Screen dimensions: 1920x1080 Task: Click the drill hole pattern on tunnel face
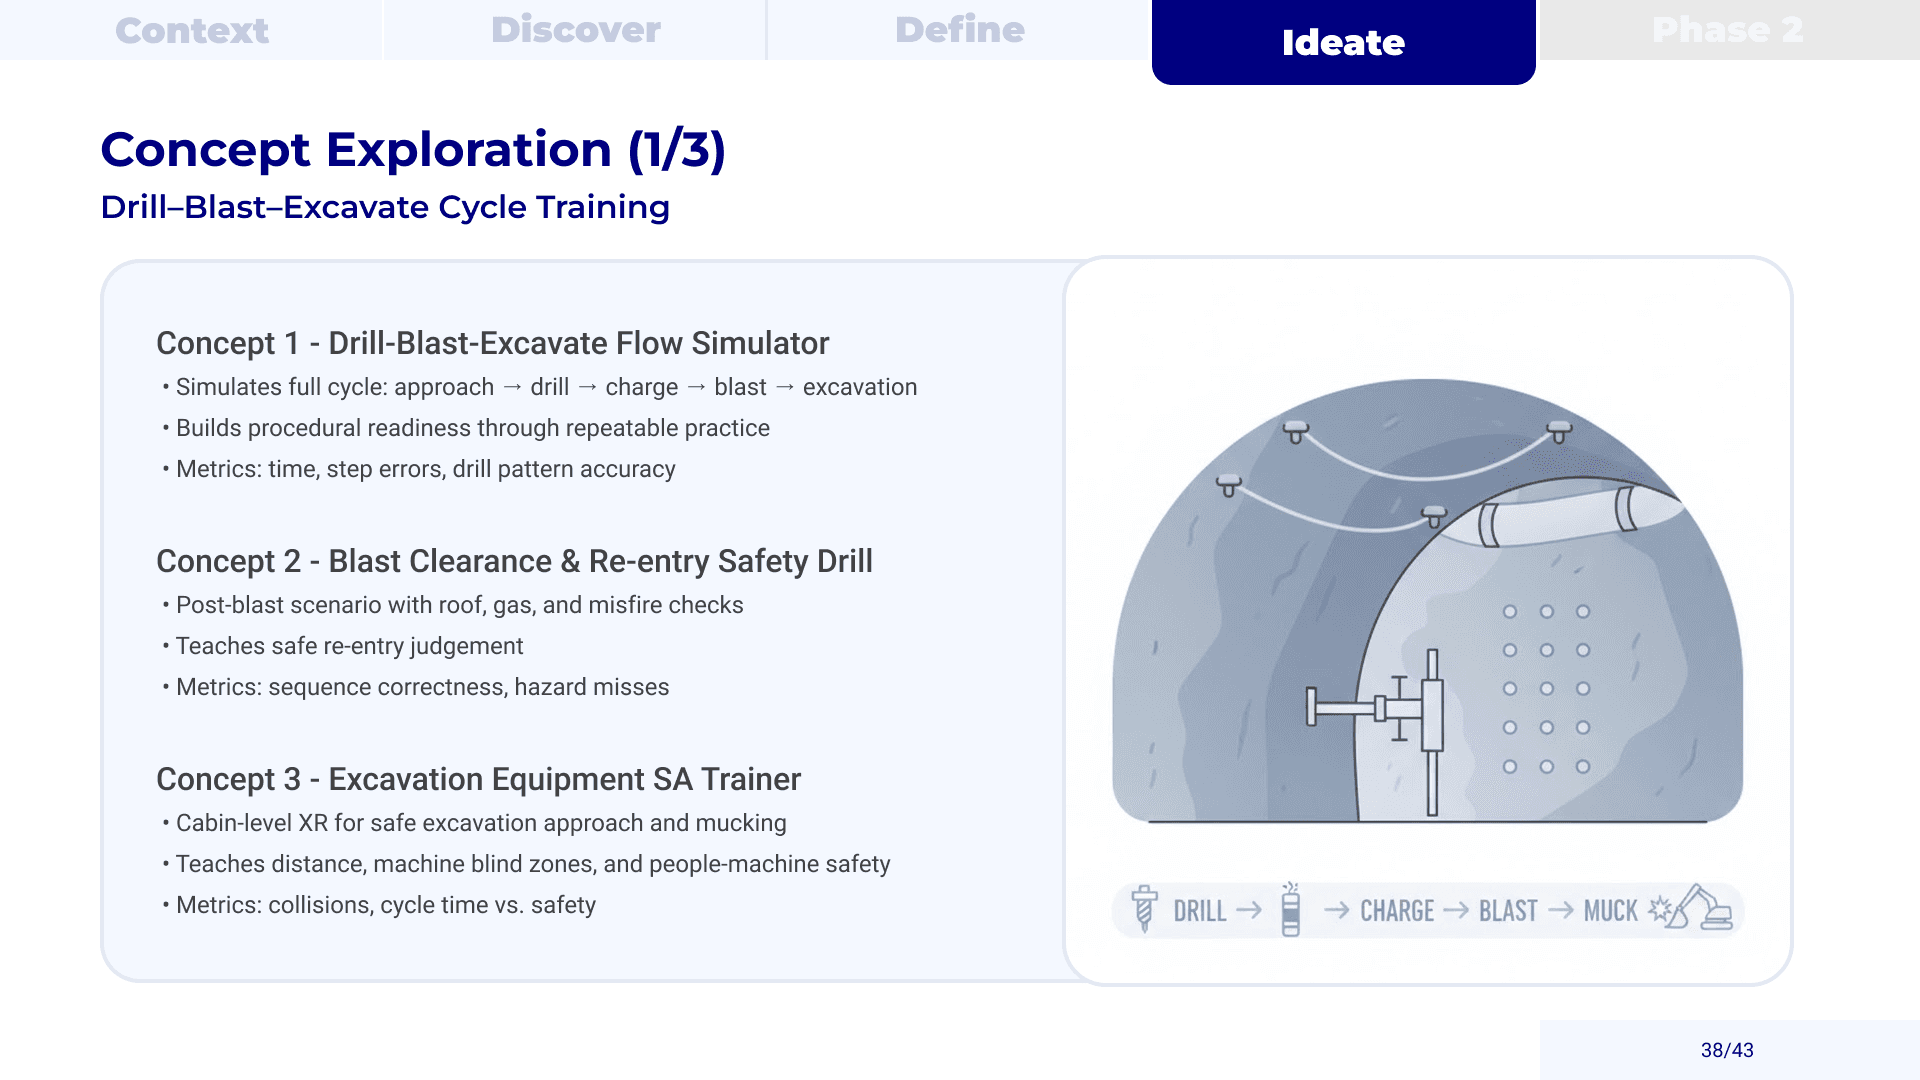pos(1546,689)
